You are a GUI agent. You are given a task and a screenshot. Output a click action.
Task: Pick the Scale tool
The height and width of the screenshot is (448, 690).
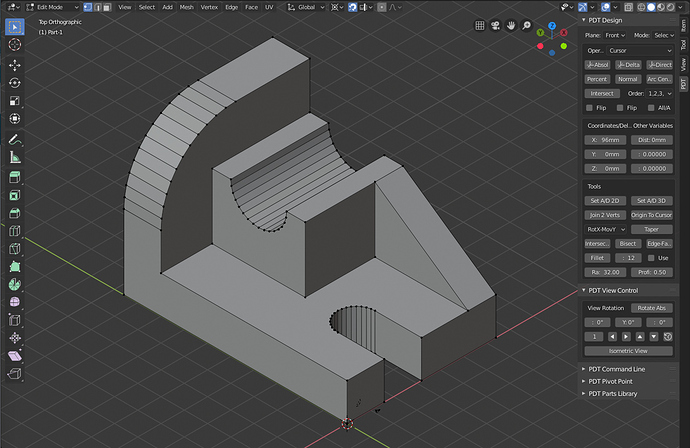(15, 101)
